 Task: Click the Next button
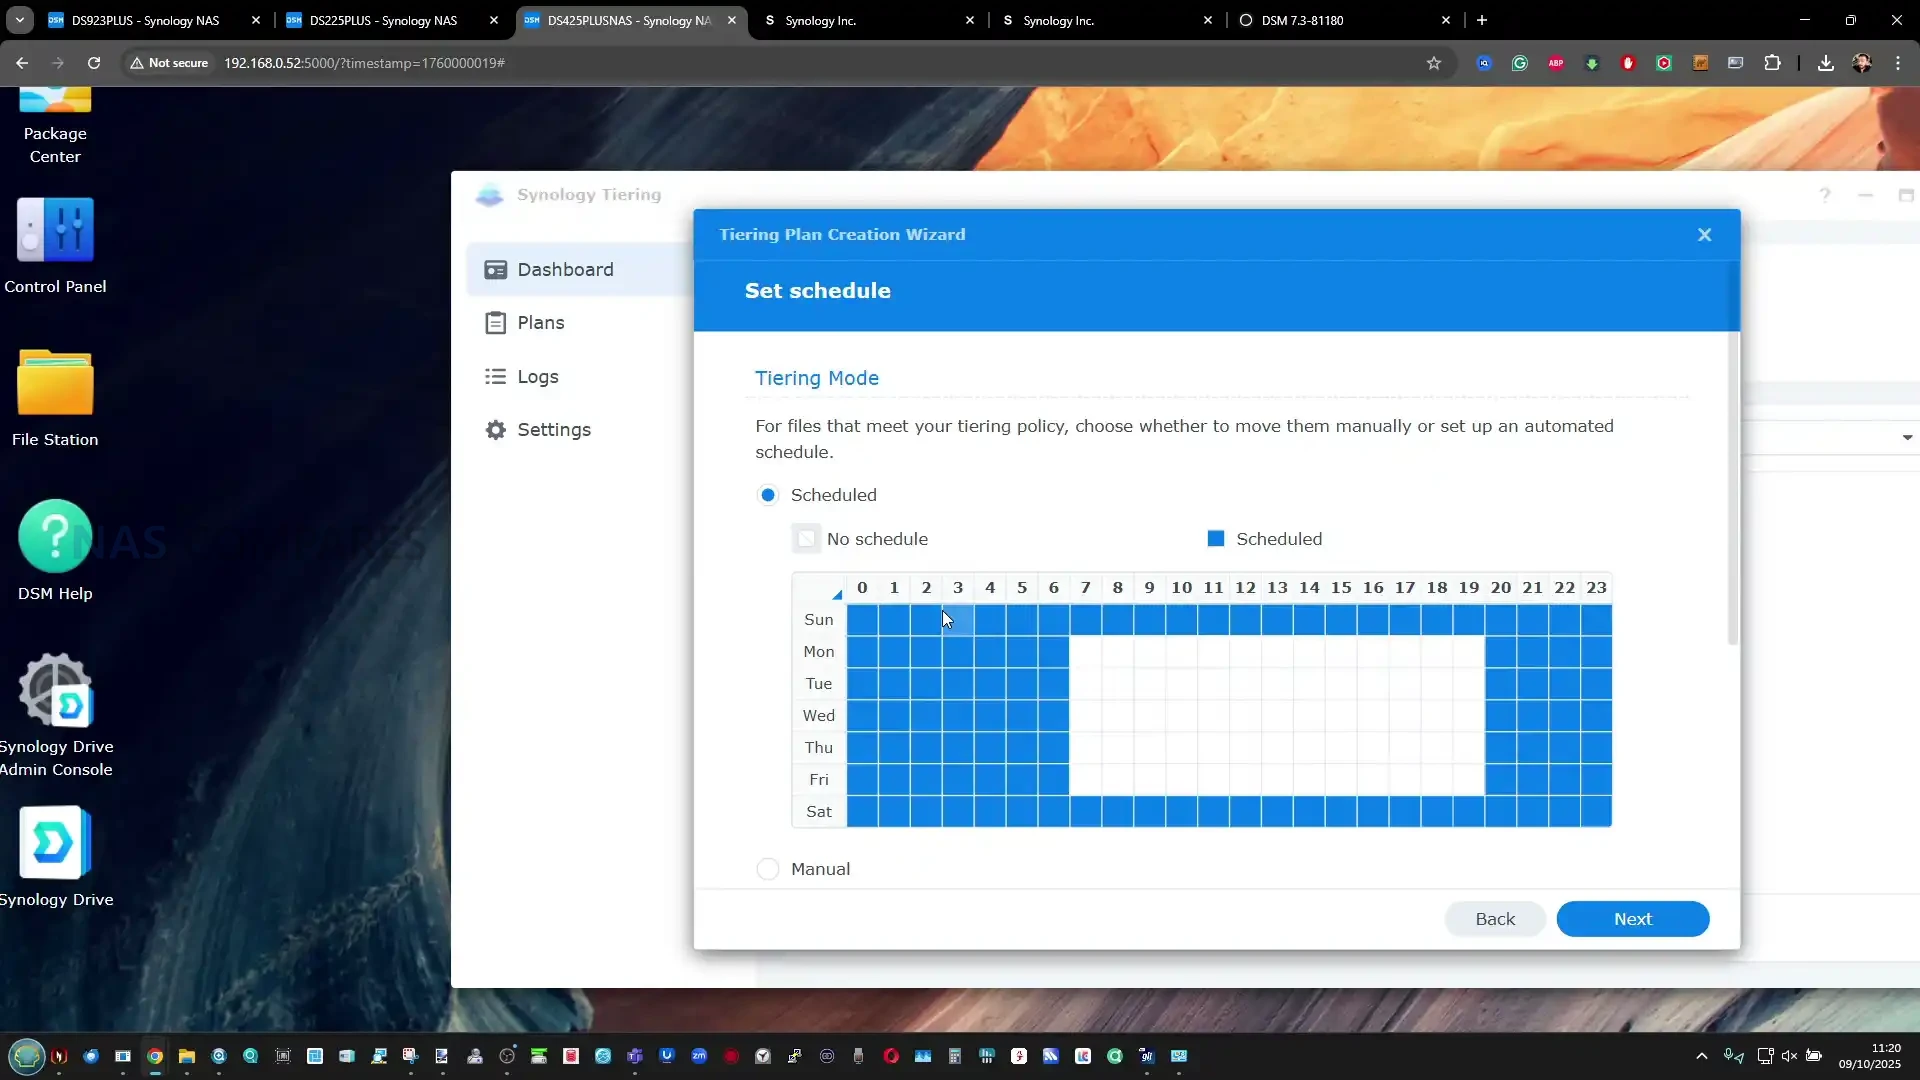click(1632, 919)
